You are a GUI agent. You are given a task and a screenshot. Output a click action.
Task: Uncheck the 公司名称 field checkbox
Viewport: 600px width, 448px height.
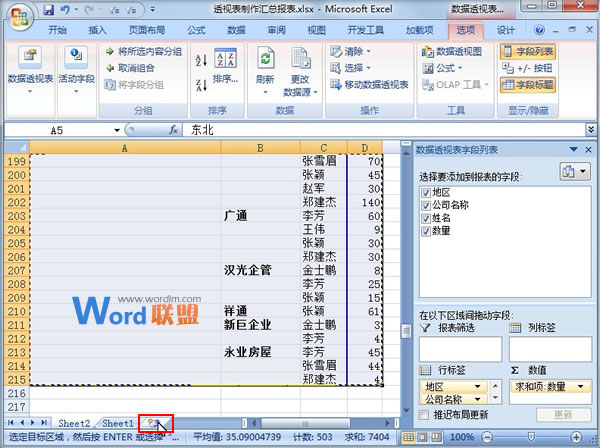click(426, 205)
